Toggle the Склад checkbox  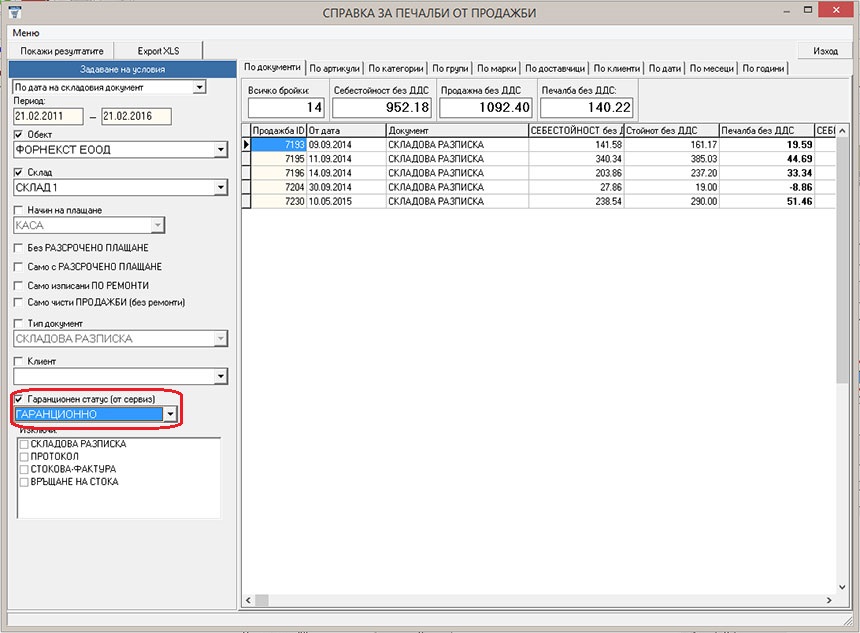(19, 172)
